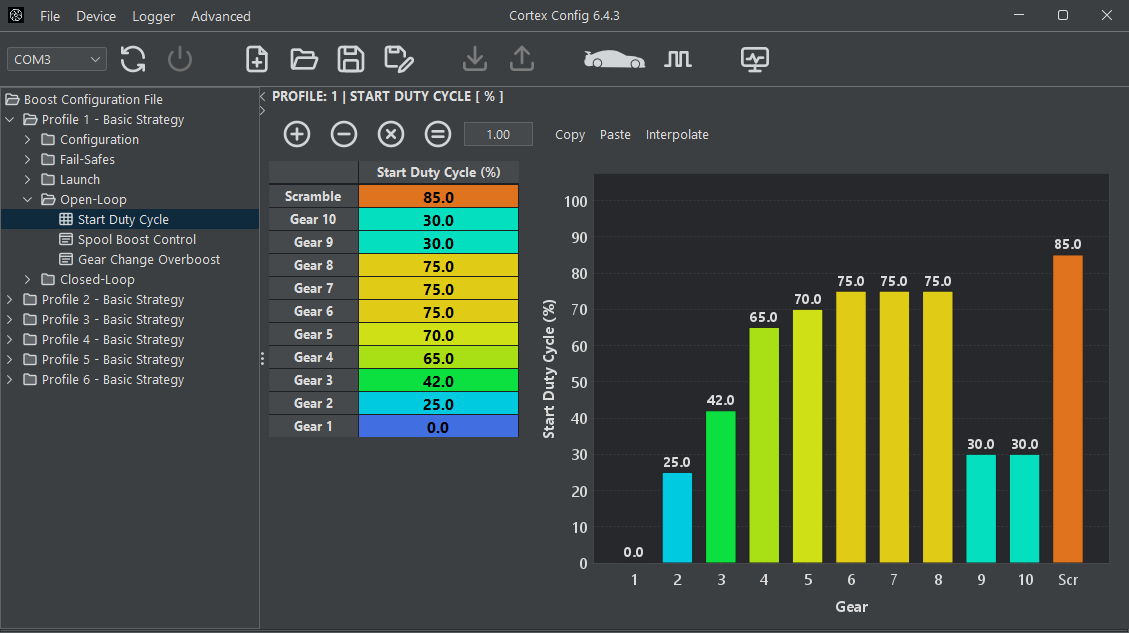The height and width of the screenshot is (633, 1129).
Task: Click the pulse waveform icon
Action: (678, 59)
